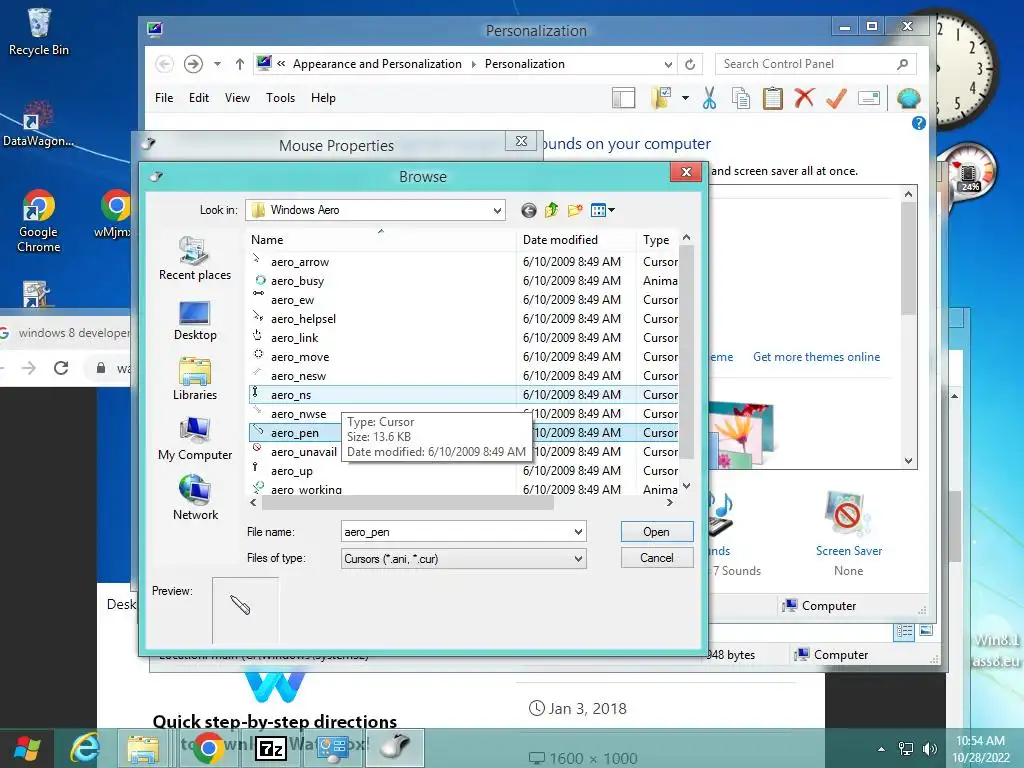Show hidden icons in system tray
Image resolution: width=1024 pixels, height=768 pixels.
tap(882, 748)
